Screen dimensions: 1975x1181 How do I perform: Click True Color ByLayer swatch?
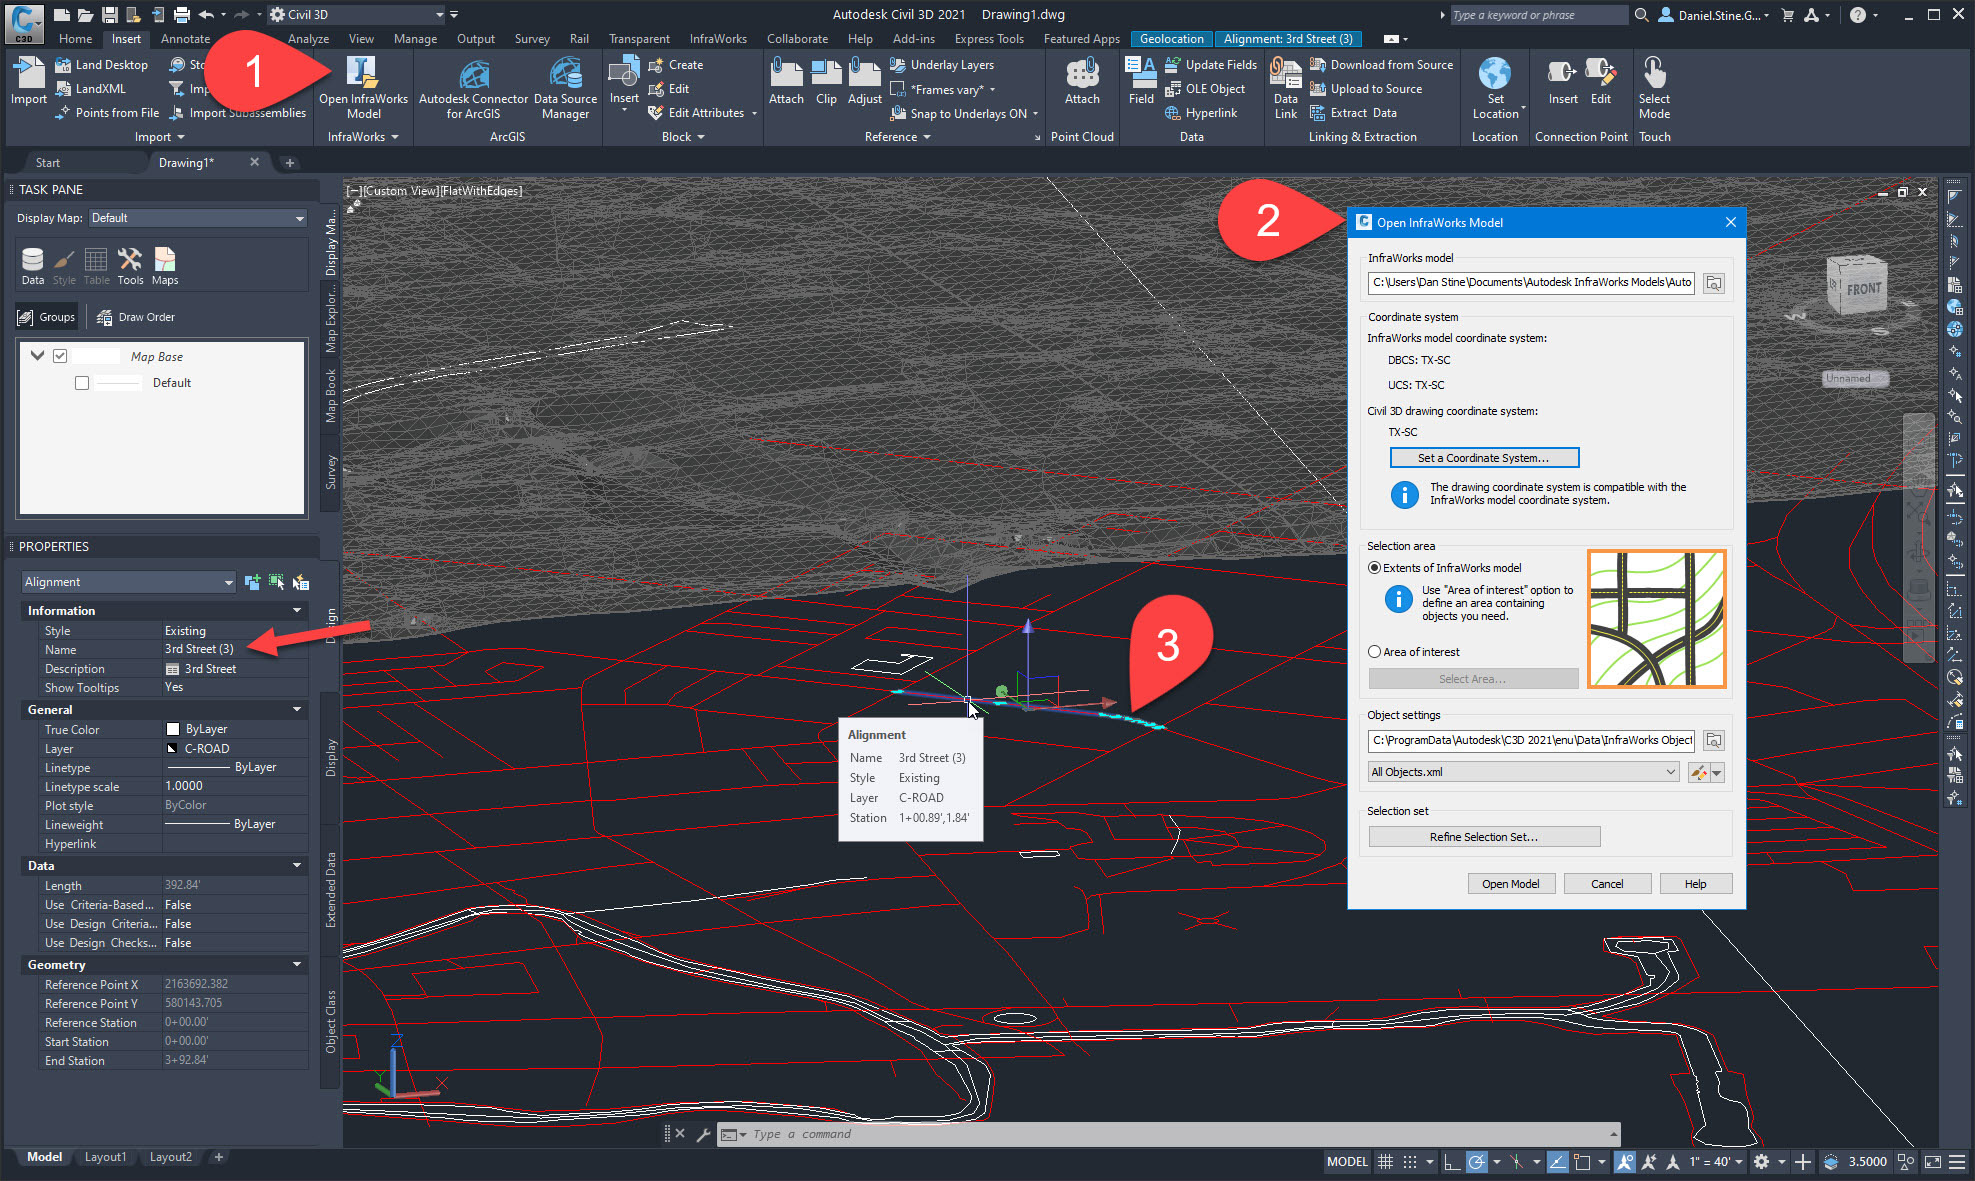[x=172, y=730]
